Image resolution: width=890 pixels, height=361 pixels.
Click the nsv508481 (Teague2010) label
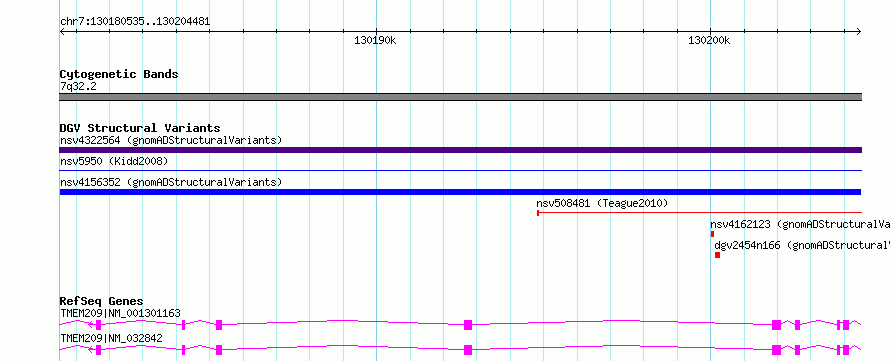(602, 203)
